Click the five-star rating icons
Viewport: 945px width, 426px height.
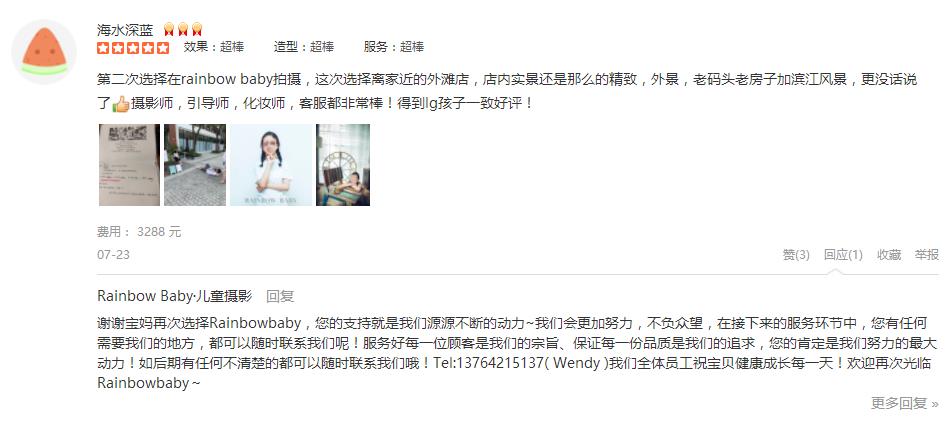133,48
